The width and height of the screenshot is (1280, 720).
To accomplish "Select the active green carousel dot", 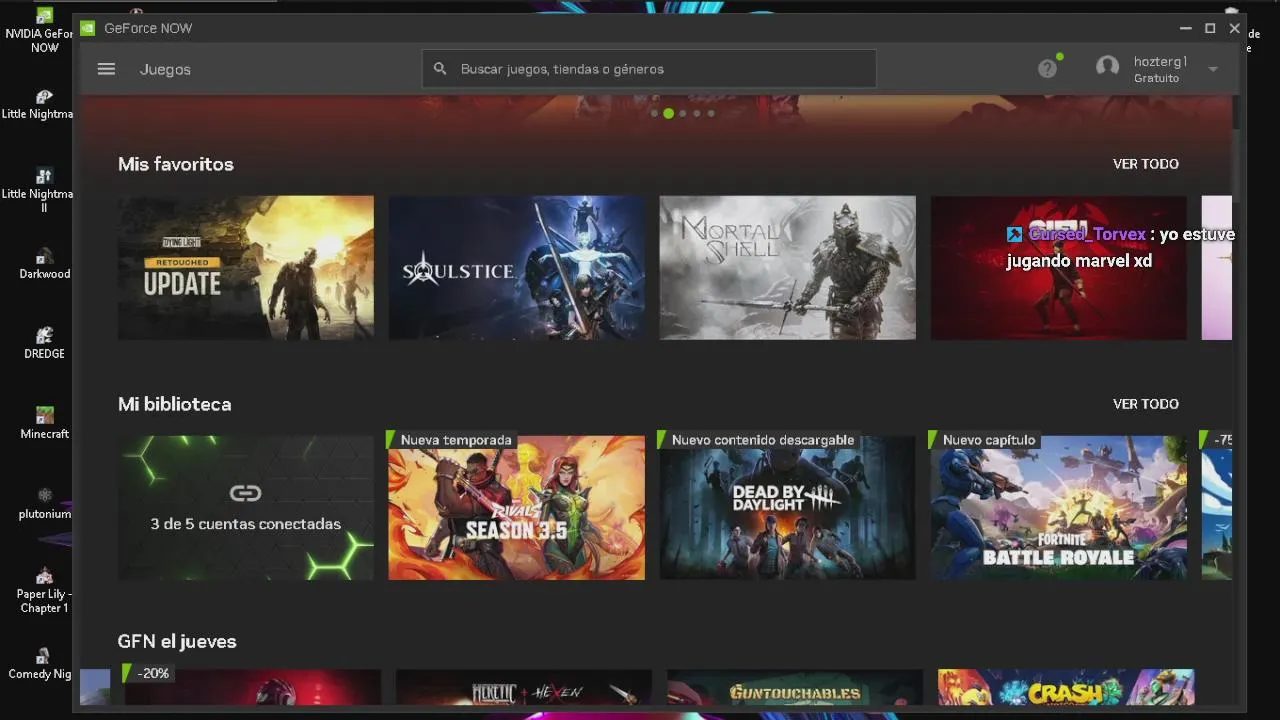I will point(668,113).
